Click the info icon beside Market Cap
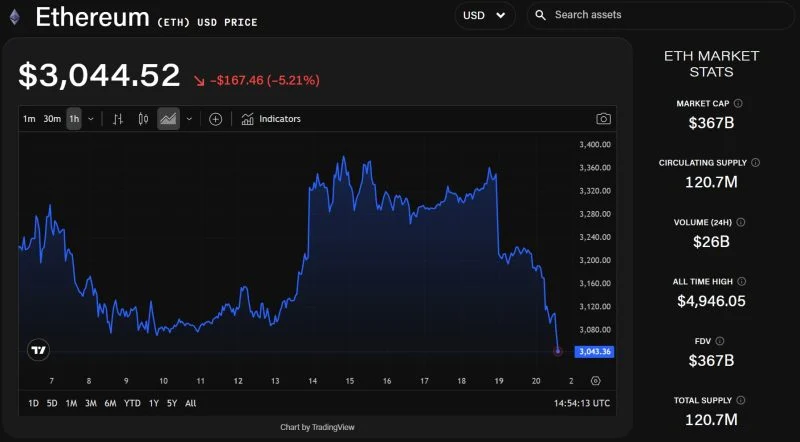The height and width of the screenshot is (442, 800). (x=738, y=103)
